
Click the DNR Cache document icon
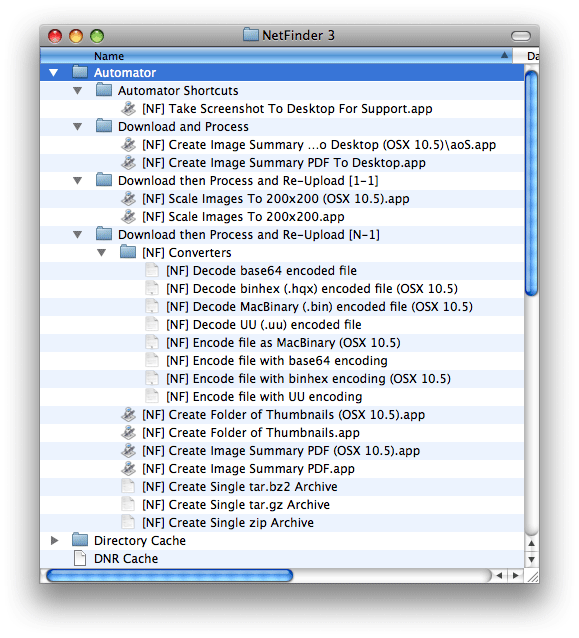coord(80,558)
